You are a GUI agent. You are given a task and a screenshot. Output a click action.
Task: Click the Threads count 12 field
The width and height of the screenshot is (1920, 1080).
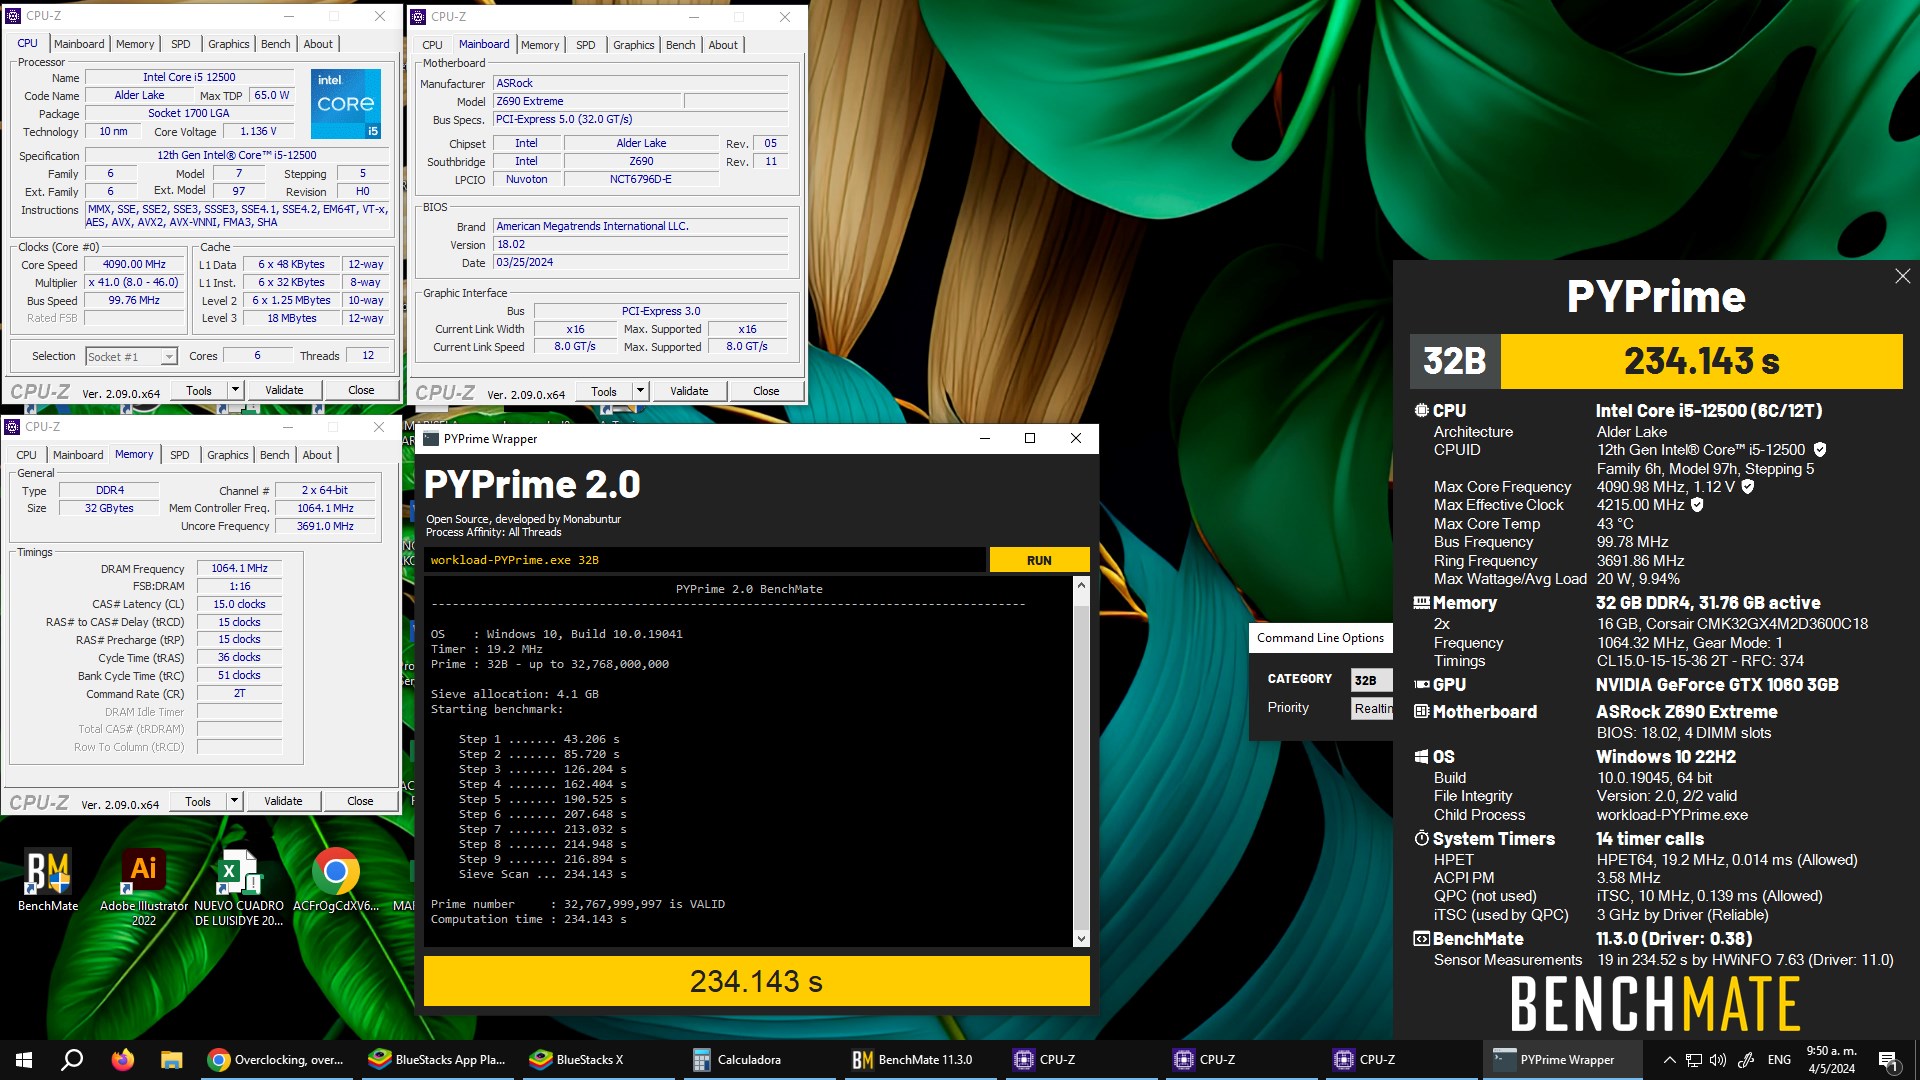(368, 356)
